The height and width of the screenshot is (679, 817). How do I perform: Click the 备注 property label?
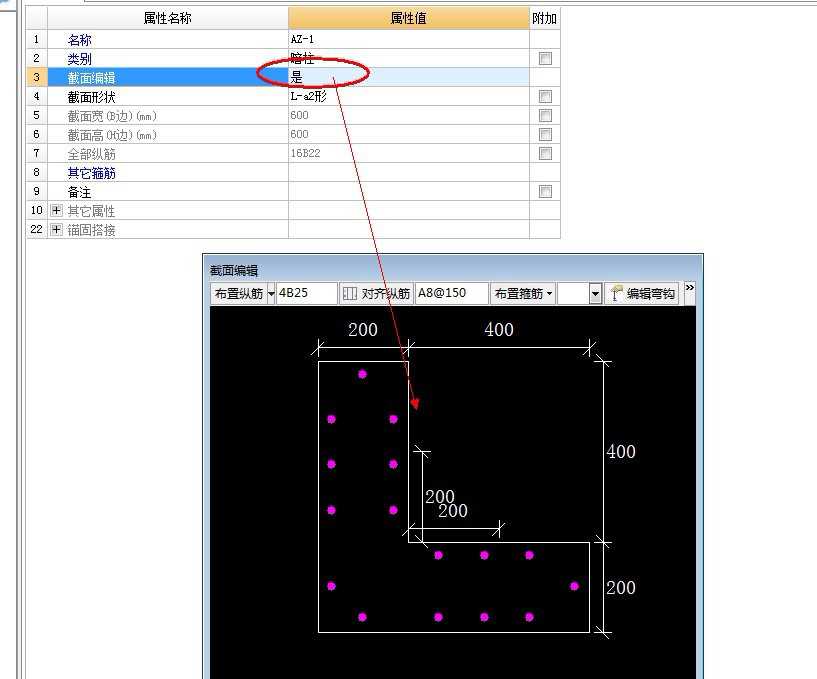click(79, 192)
